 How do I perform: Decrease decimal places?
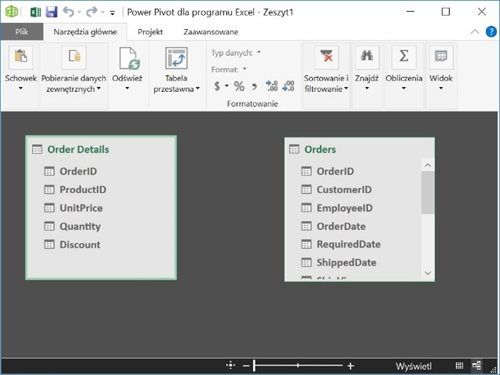(288, 86)
